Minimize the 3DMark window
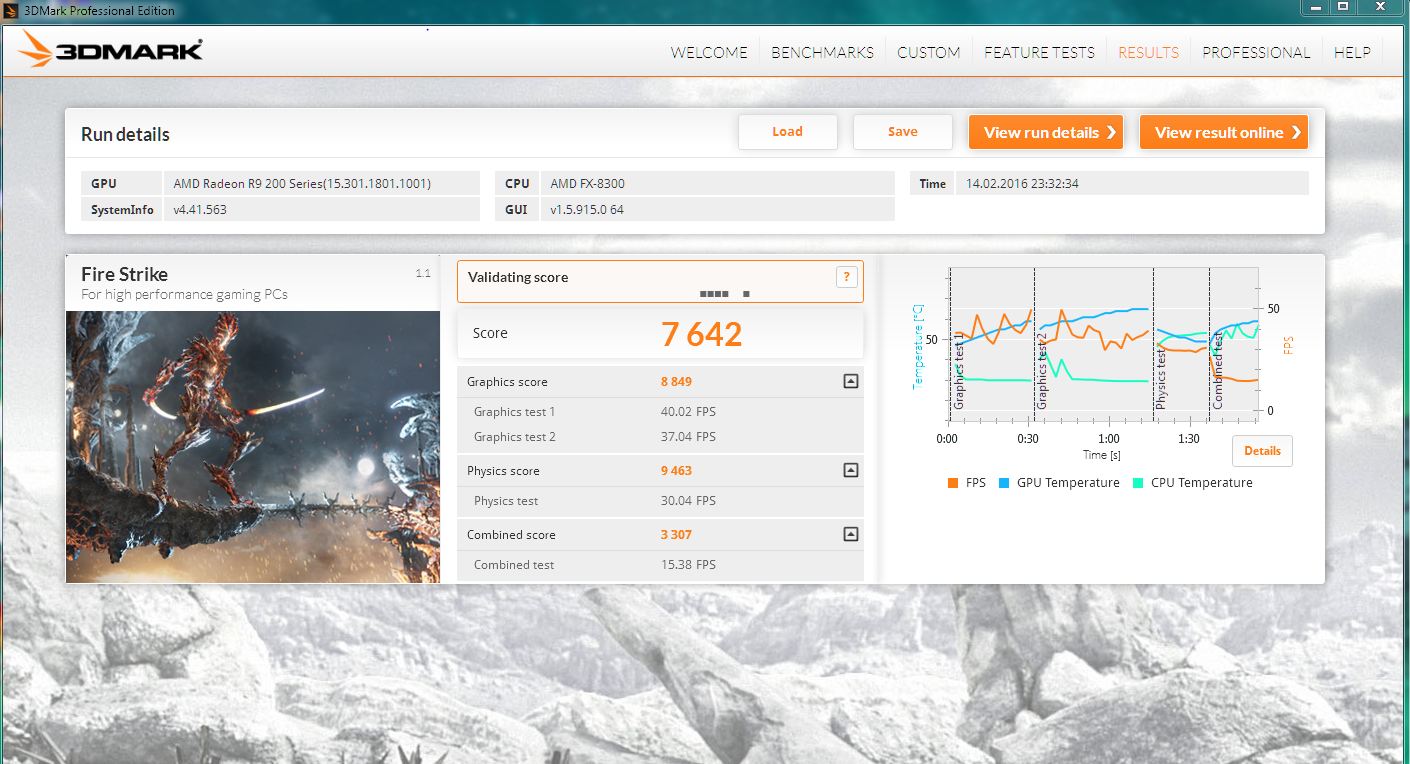 point(1316,8)
